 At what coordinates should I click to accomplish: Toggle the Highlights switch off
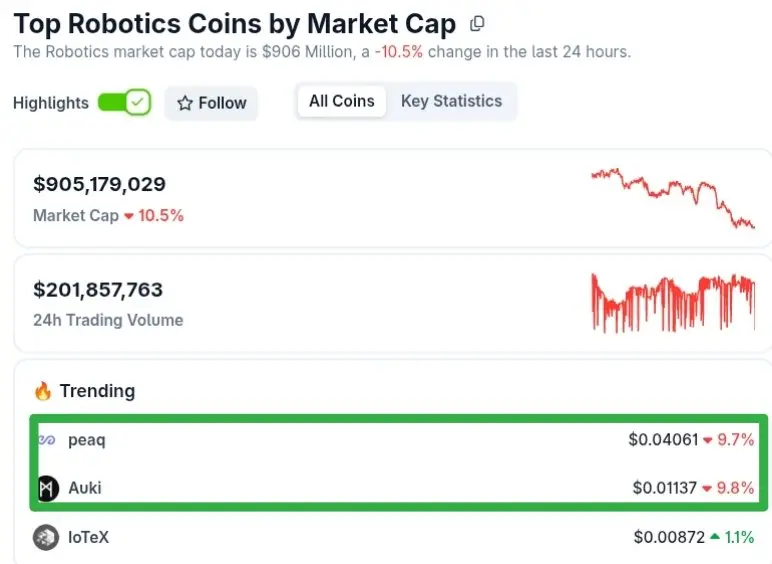tap(125, 102)
